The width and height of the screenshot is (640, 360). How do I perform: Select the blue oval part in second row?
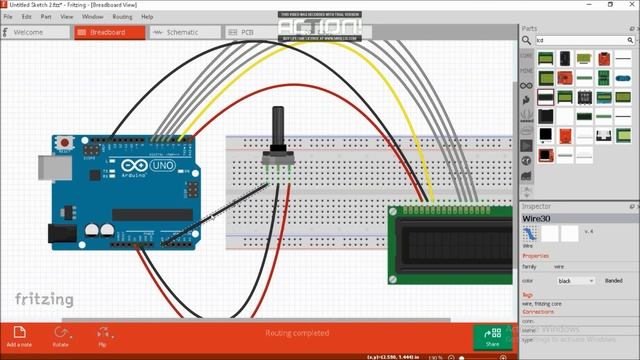click(623, 78)
